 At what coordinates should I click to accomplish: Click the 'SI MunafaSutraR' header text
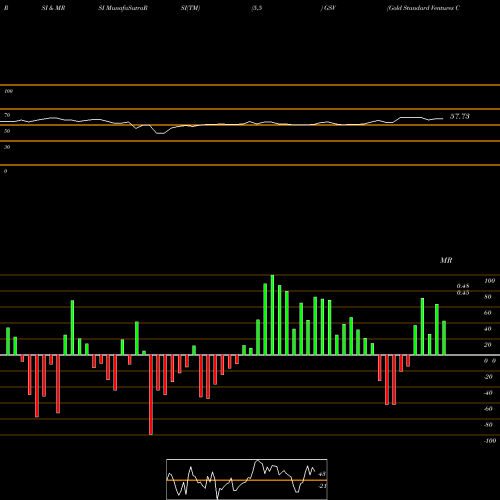point(123,8)
